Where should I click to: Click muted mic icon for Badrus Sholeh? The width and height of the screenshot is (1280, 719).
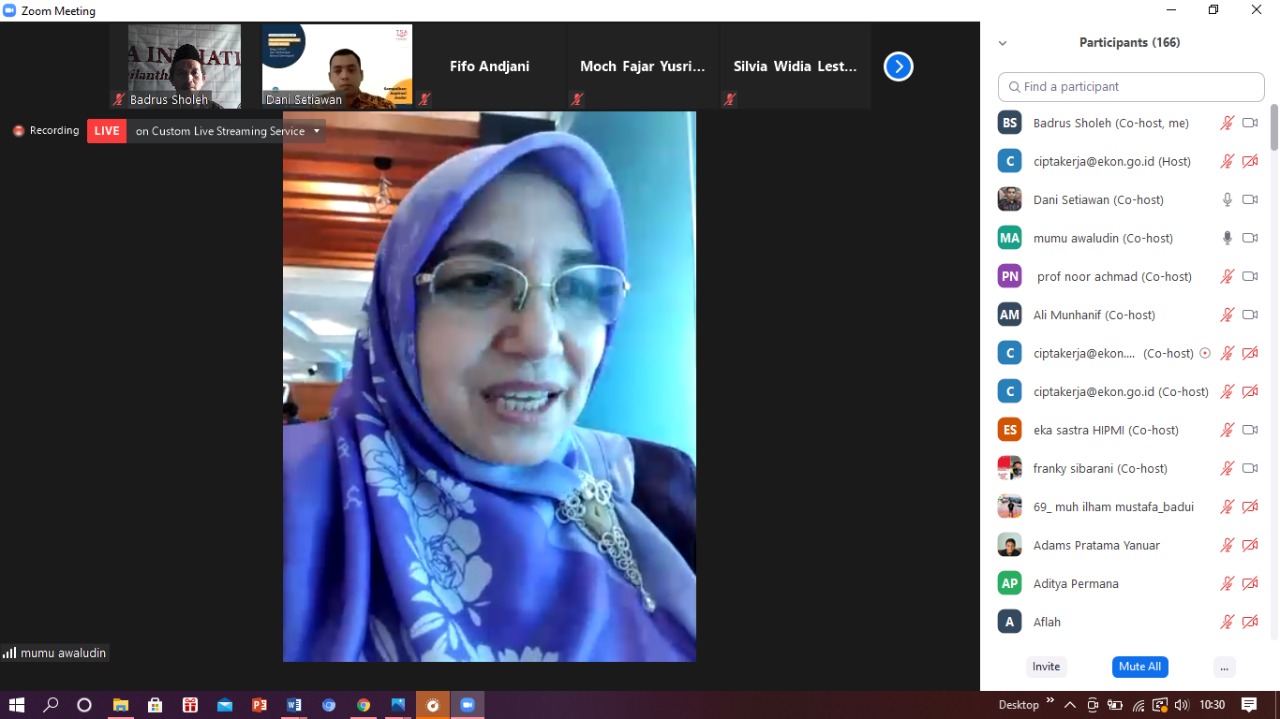click(x=1227, y=123)
